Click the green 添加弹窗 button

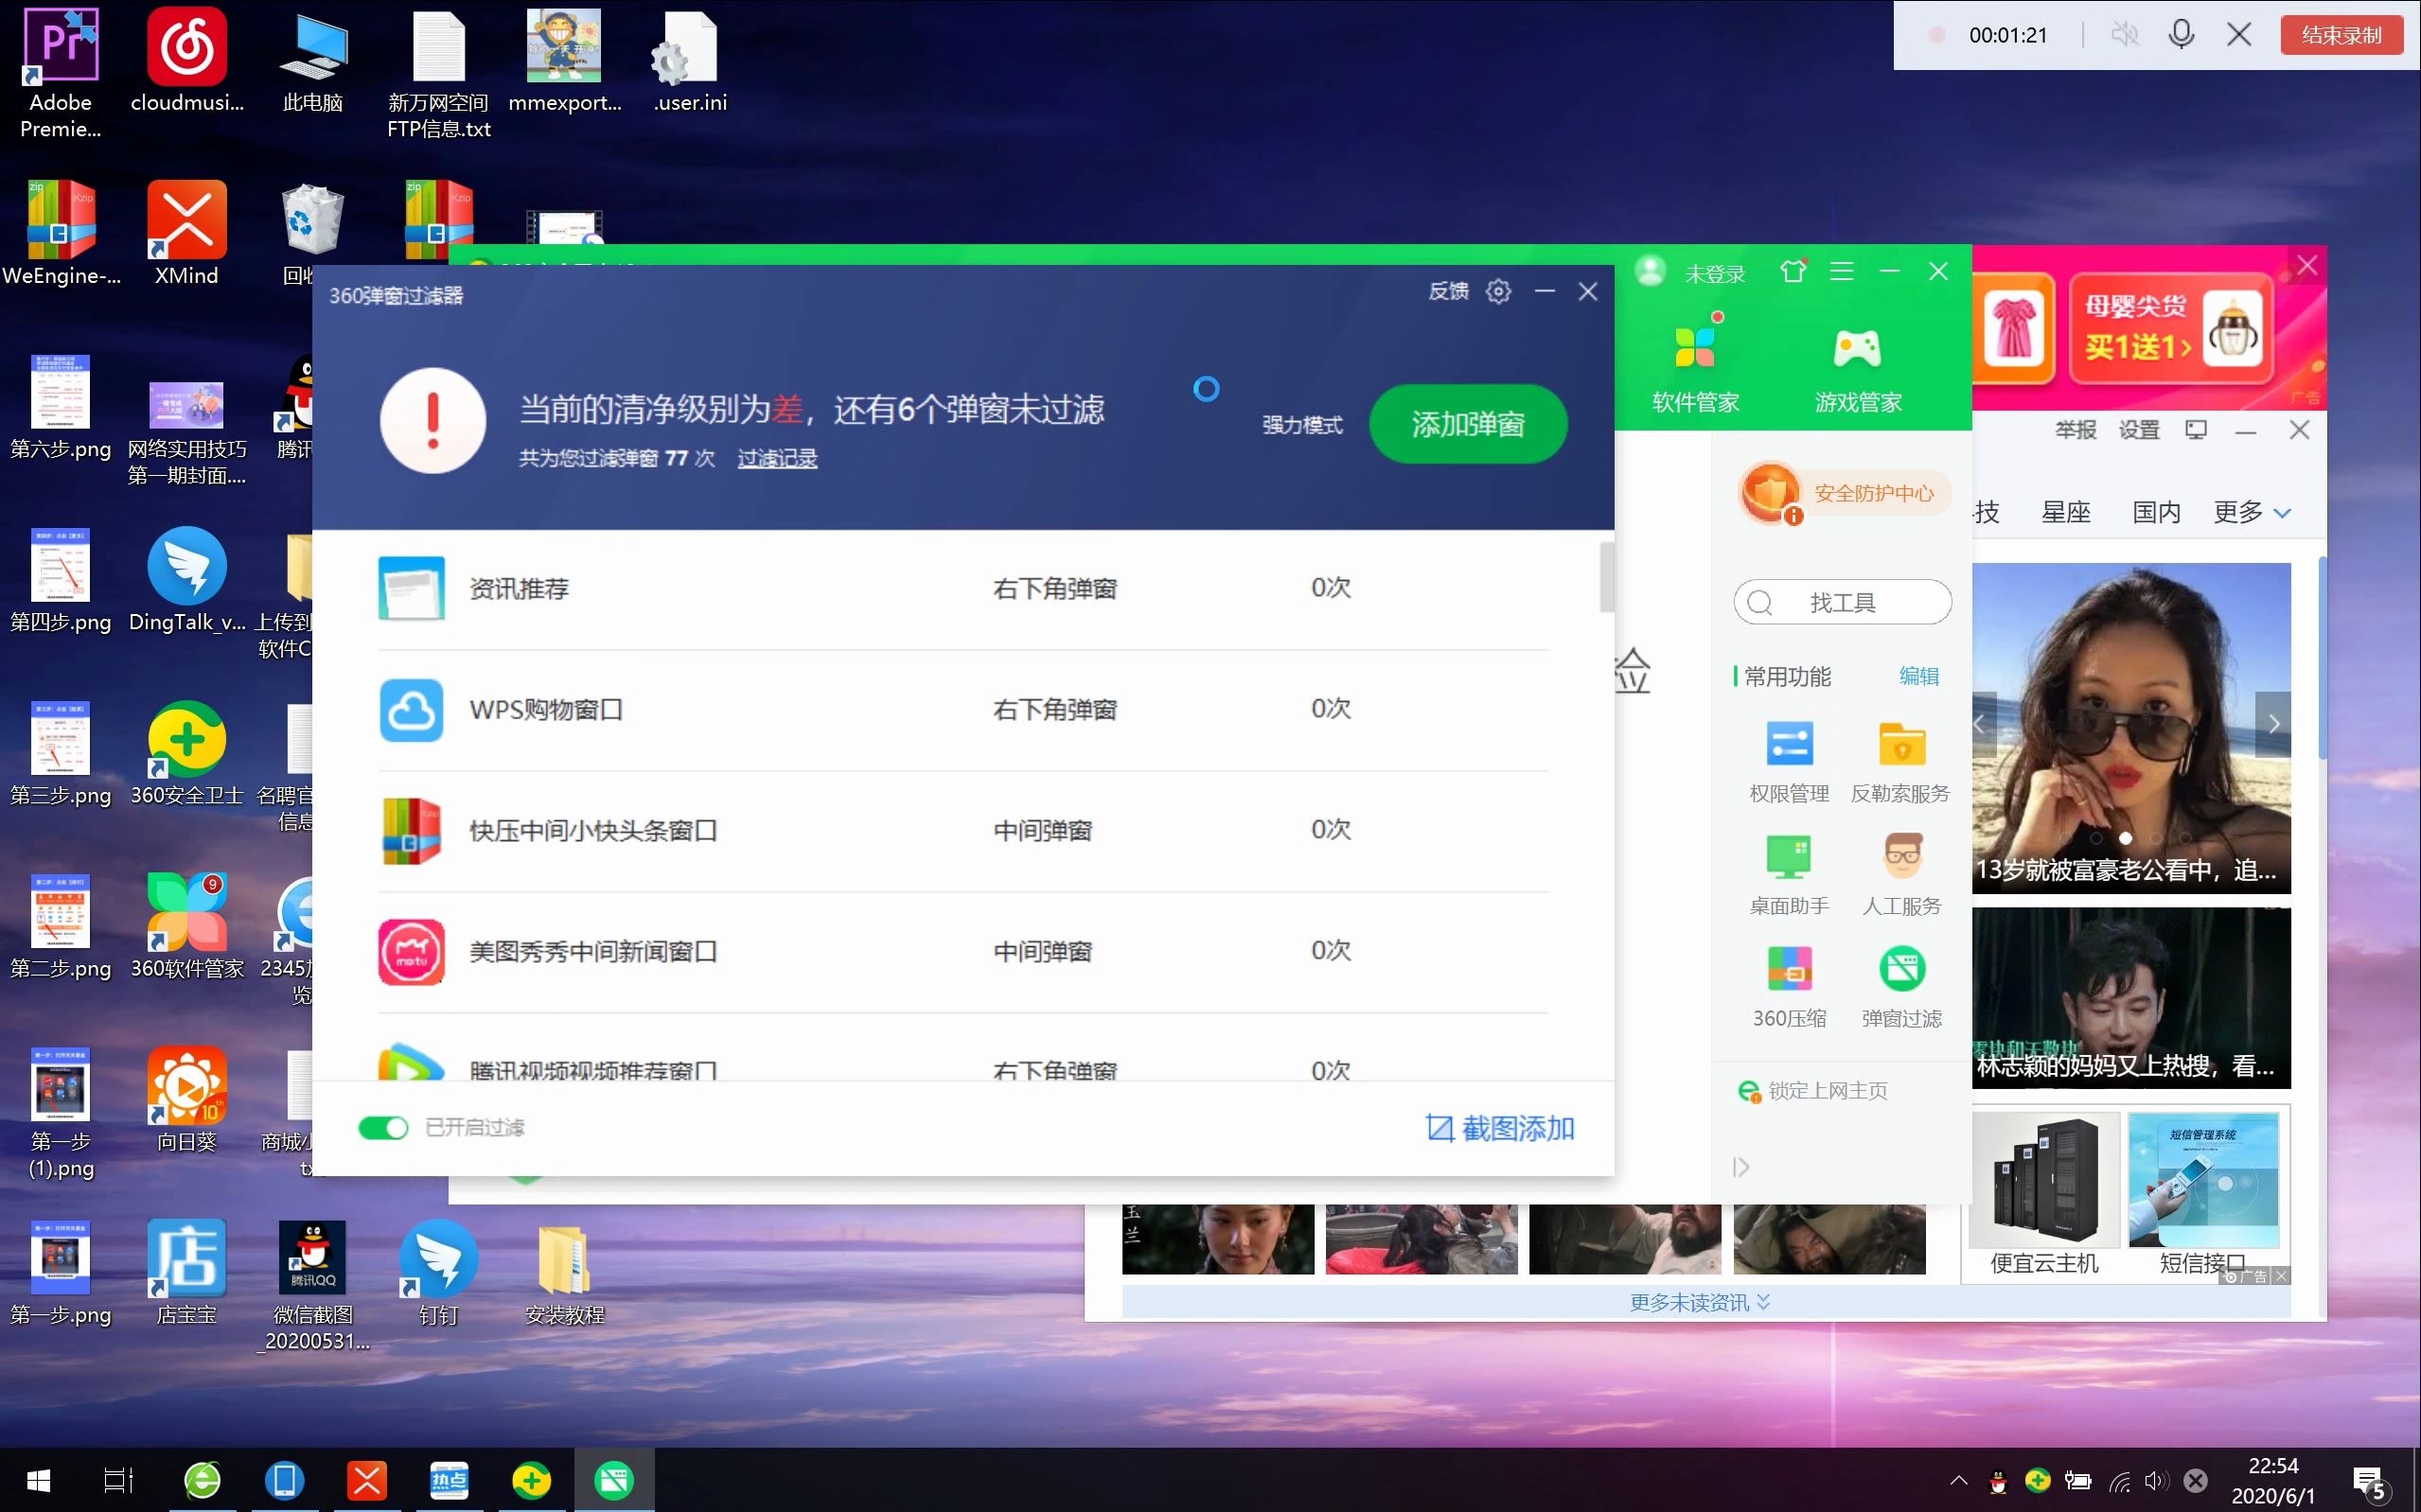coord(1467,424)
